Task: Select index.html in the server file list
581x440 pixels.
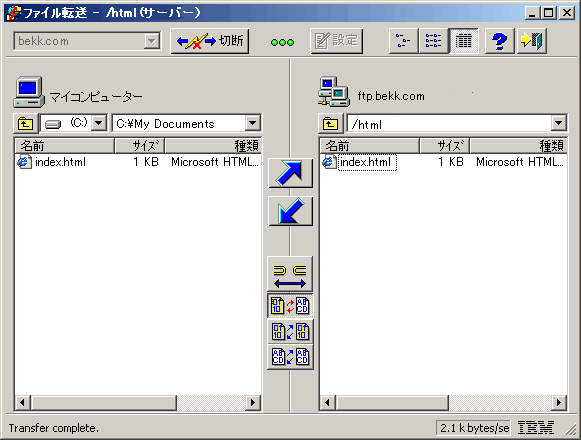Action: 365,162
